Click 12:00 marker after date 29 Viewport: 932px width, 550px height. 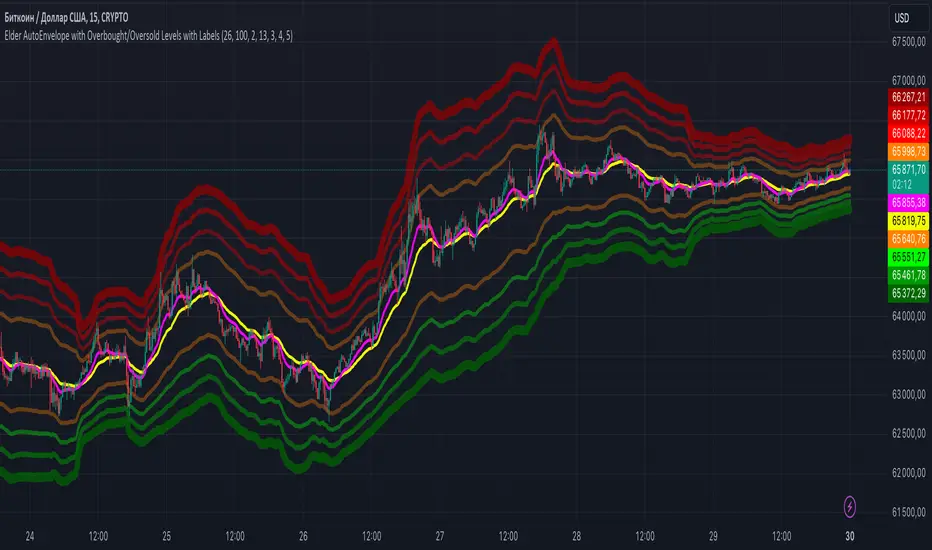781,536
